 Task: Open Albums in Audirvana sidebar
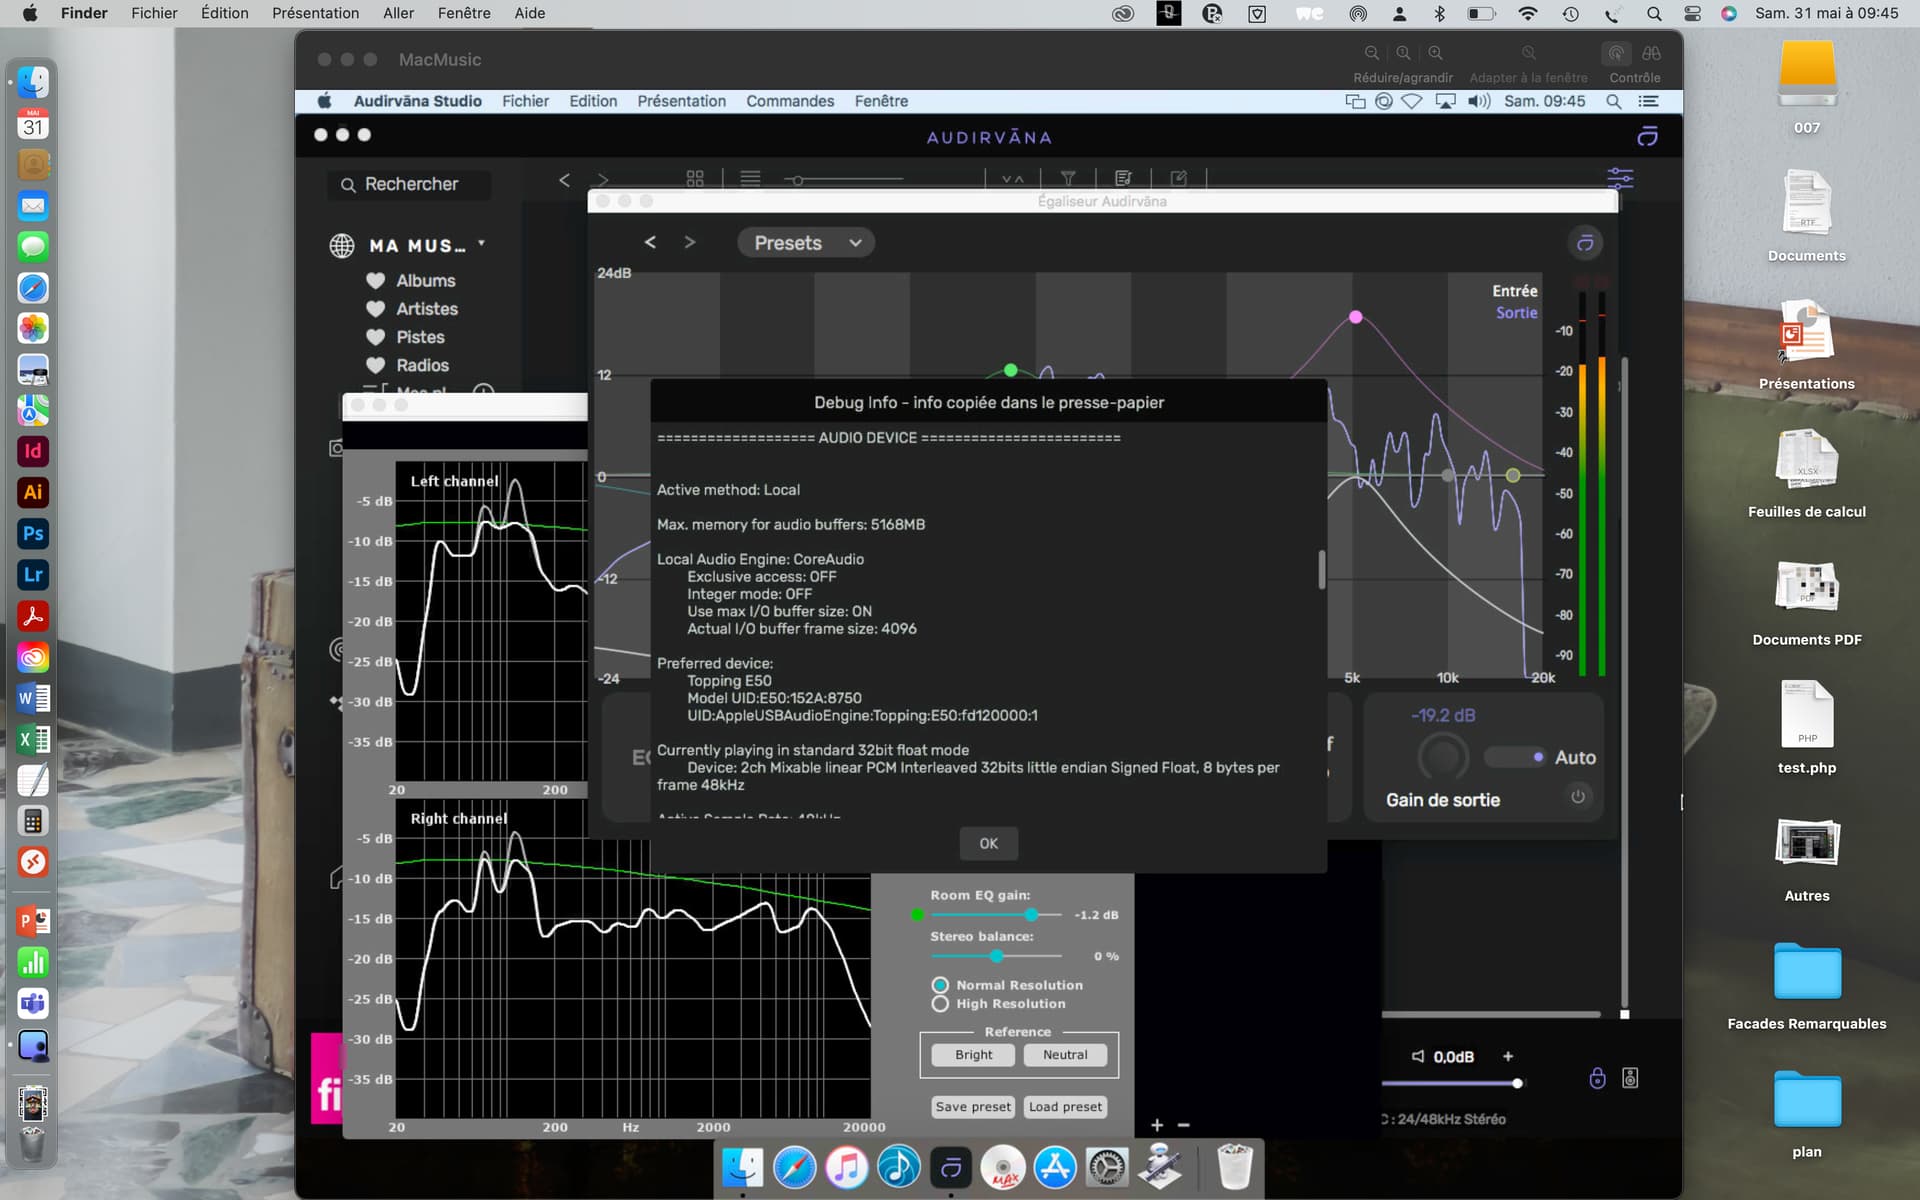click(x=425, y=281)
